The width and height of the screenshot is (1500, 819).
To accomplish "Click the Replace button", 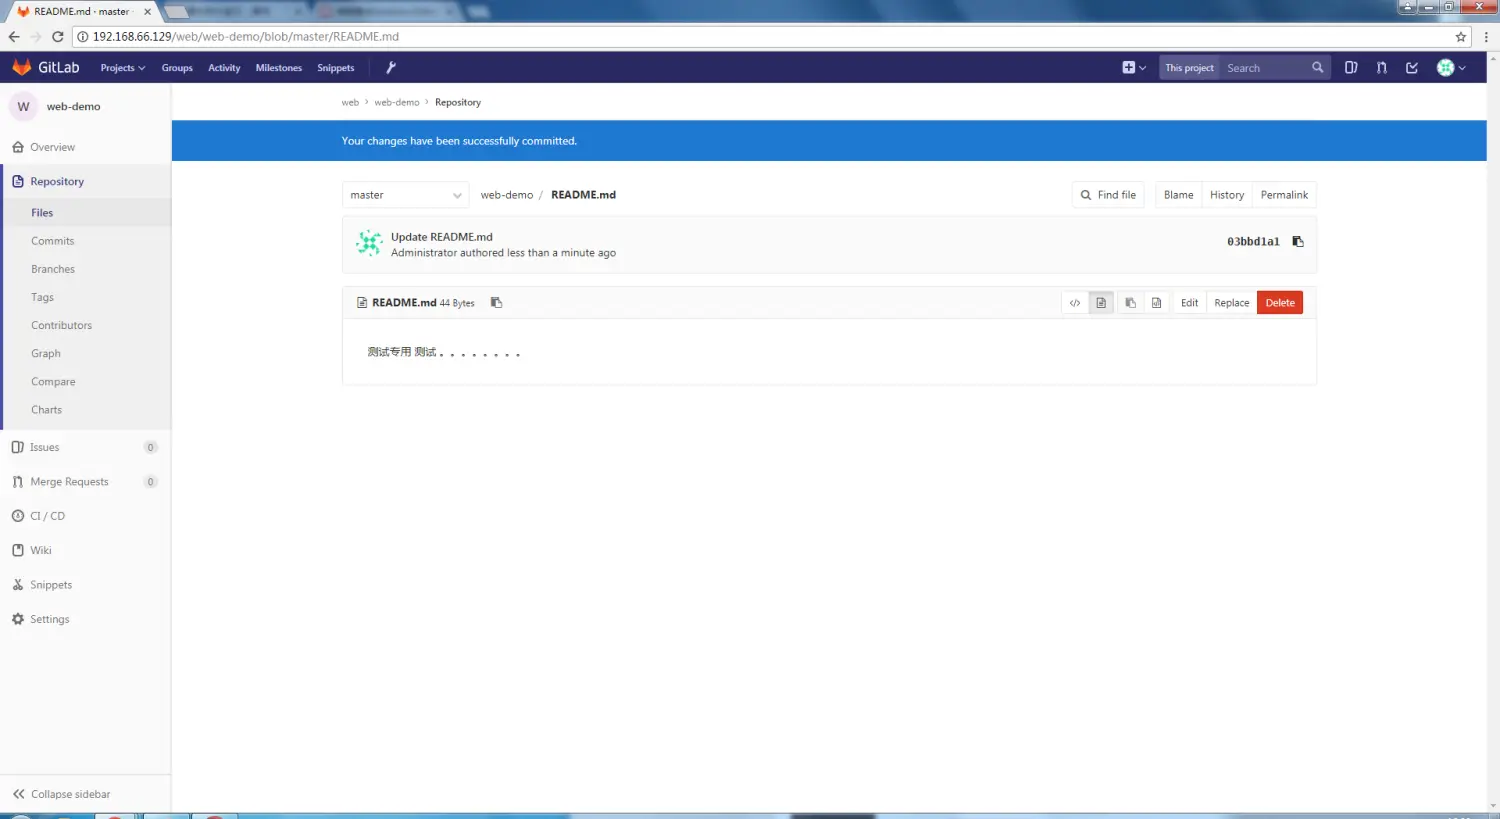I will tap(1232, 303).
